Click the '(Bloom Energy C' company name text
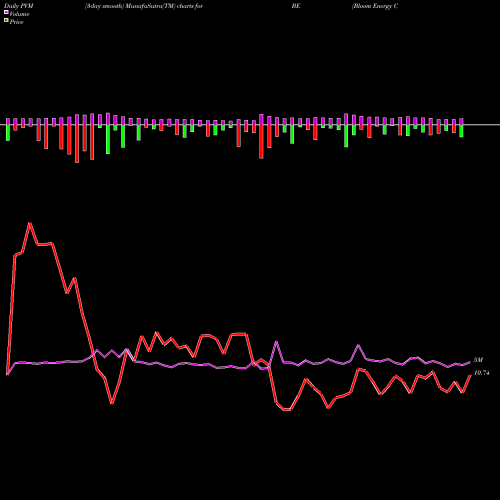The width and height of the screenshot is (500, 500). (375, 6)
